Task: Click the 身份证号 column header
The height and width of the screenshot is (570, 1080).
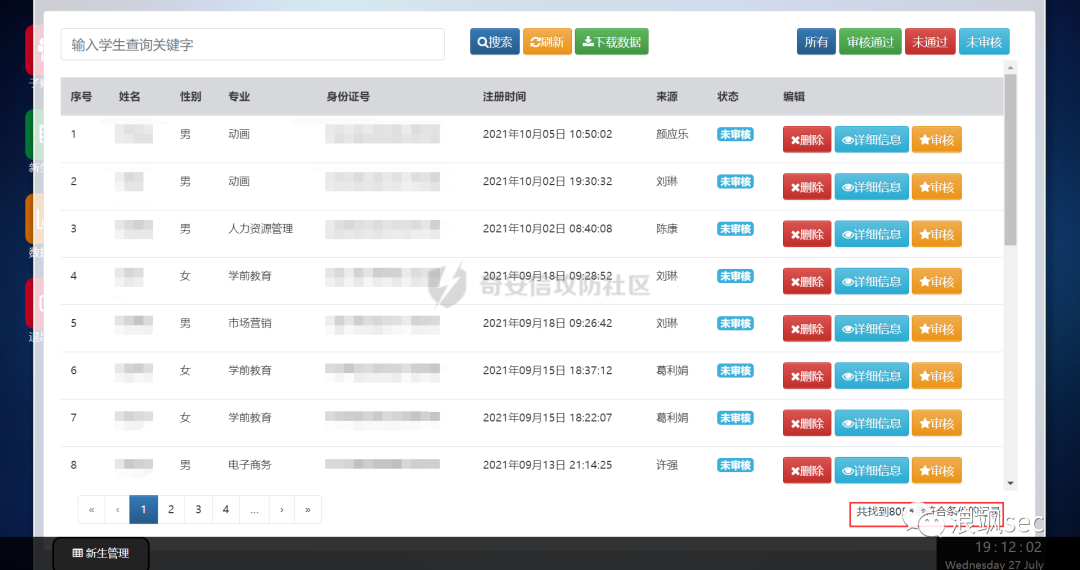Action: [348, 96]
